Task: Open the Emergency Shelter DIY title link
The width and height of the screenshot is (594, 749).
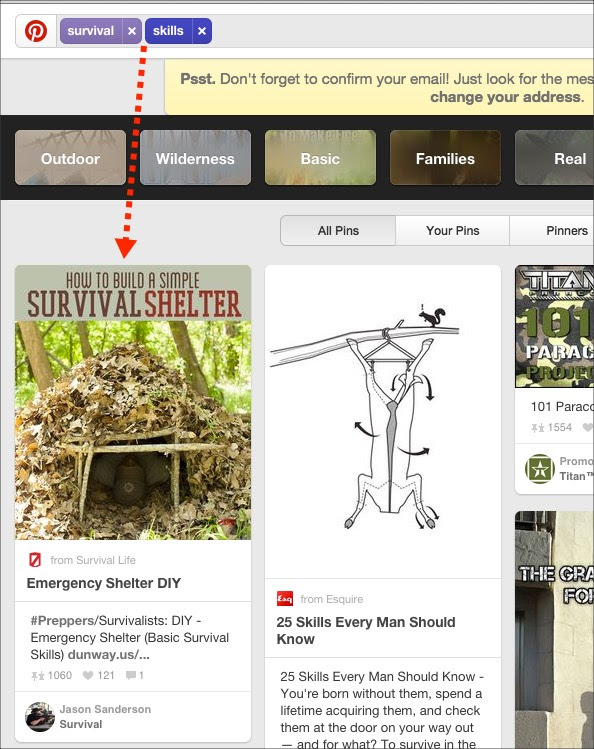Action: (x=104, y=583)
